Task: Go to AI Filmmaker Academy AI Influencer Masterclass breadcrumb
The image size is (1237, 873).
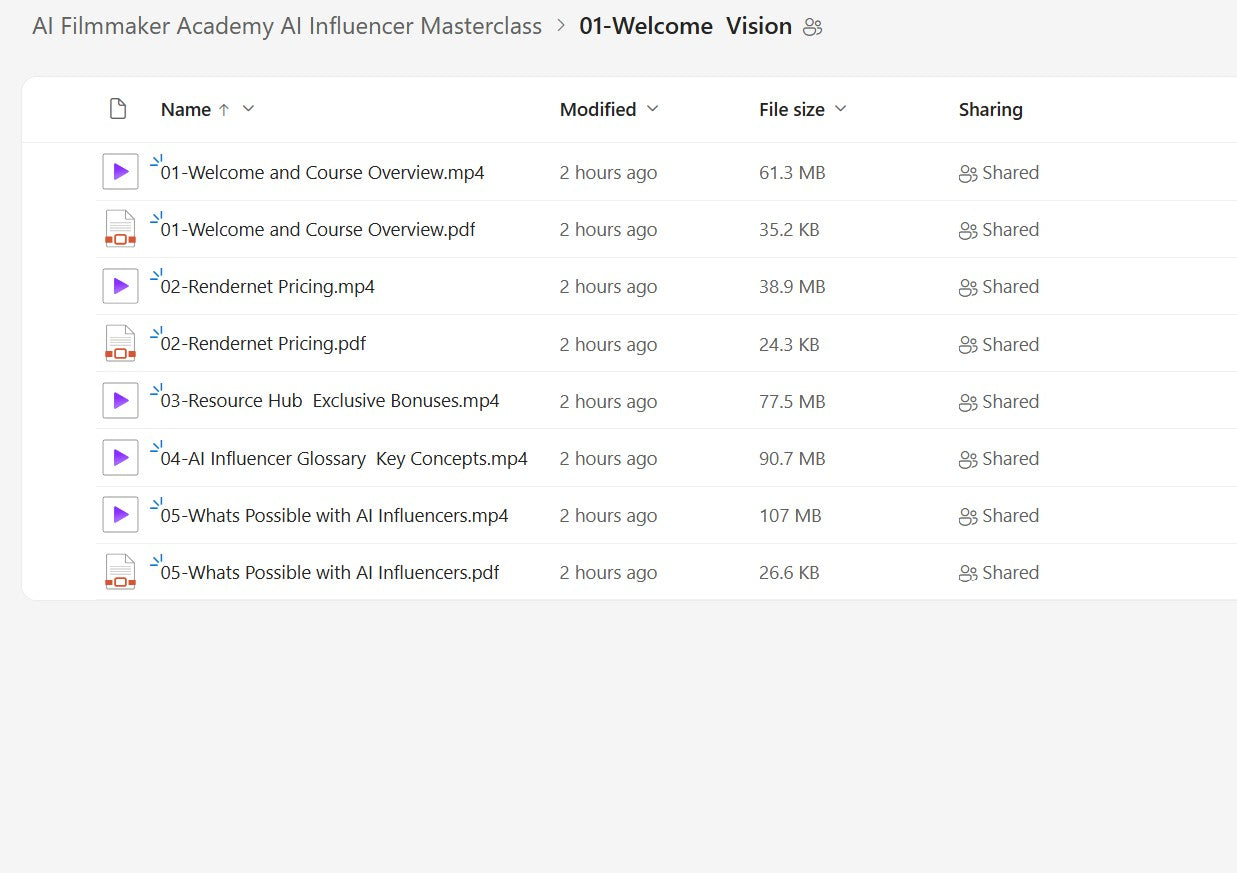Action: point(287,26)
